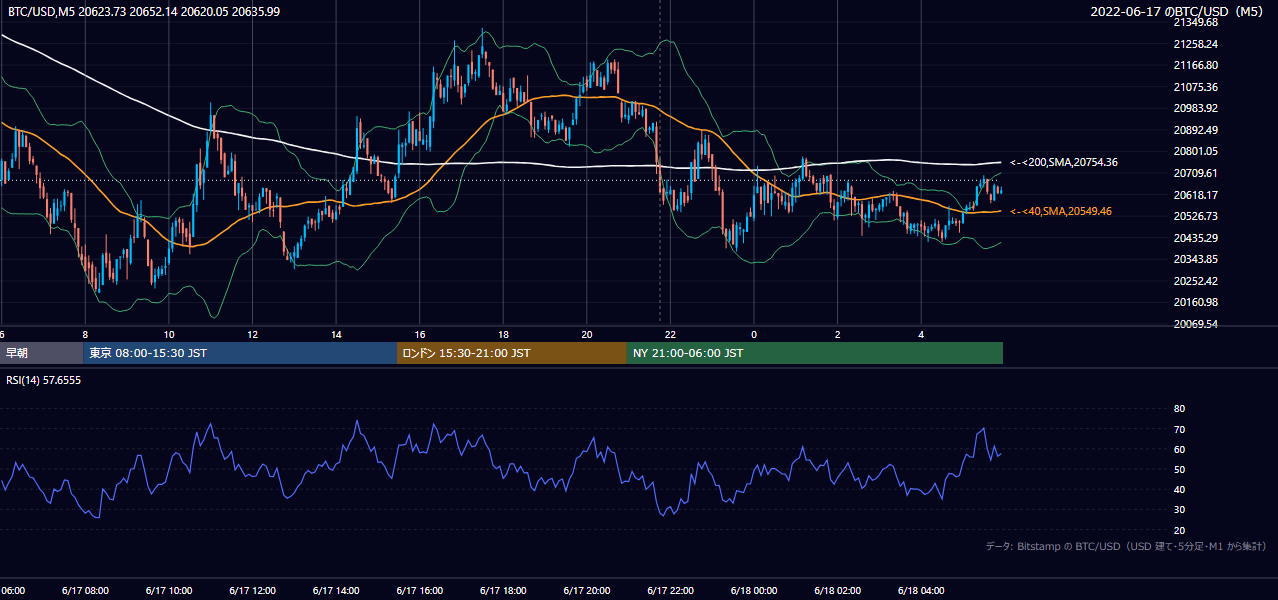
Task: Click the 6/17 22:00 time label
Action: click(x=670, y=590)
